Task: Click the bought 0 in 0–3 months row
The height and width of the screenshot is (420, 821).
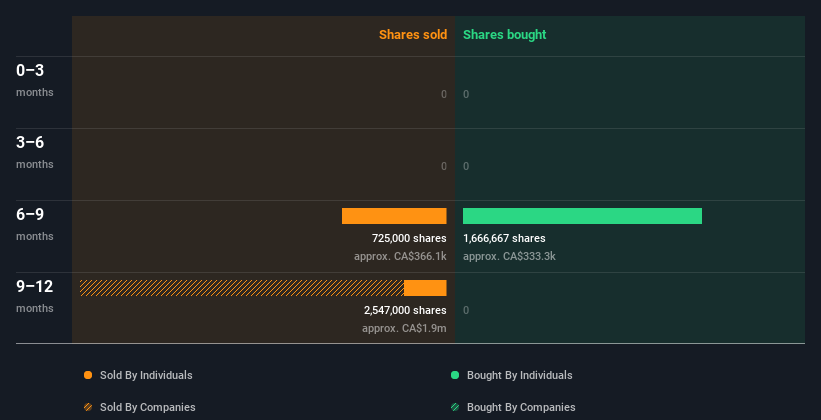Action: [466, 94]
